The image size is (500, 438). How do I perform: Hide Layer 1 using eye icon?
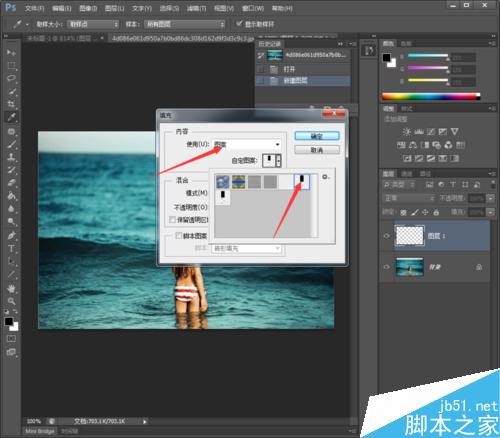tap(387, 236)
